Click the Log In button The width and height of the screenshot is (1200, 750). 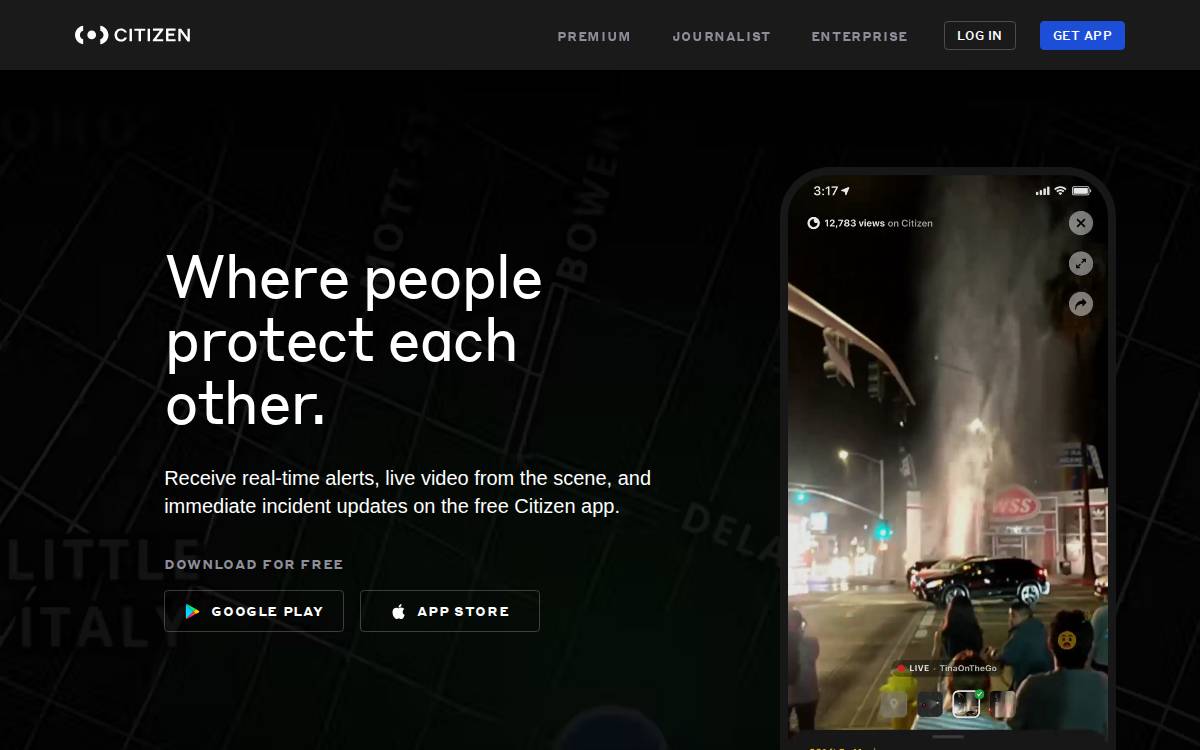point(979,35)
